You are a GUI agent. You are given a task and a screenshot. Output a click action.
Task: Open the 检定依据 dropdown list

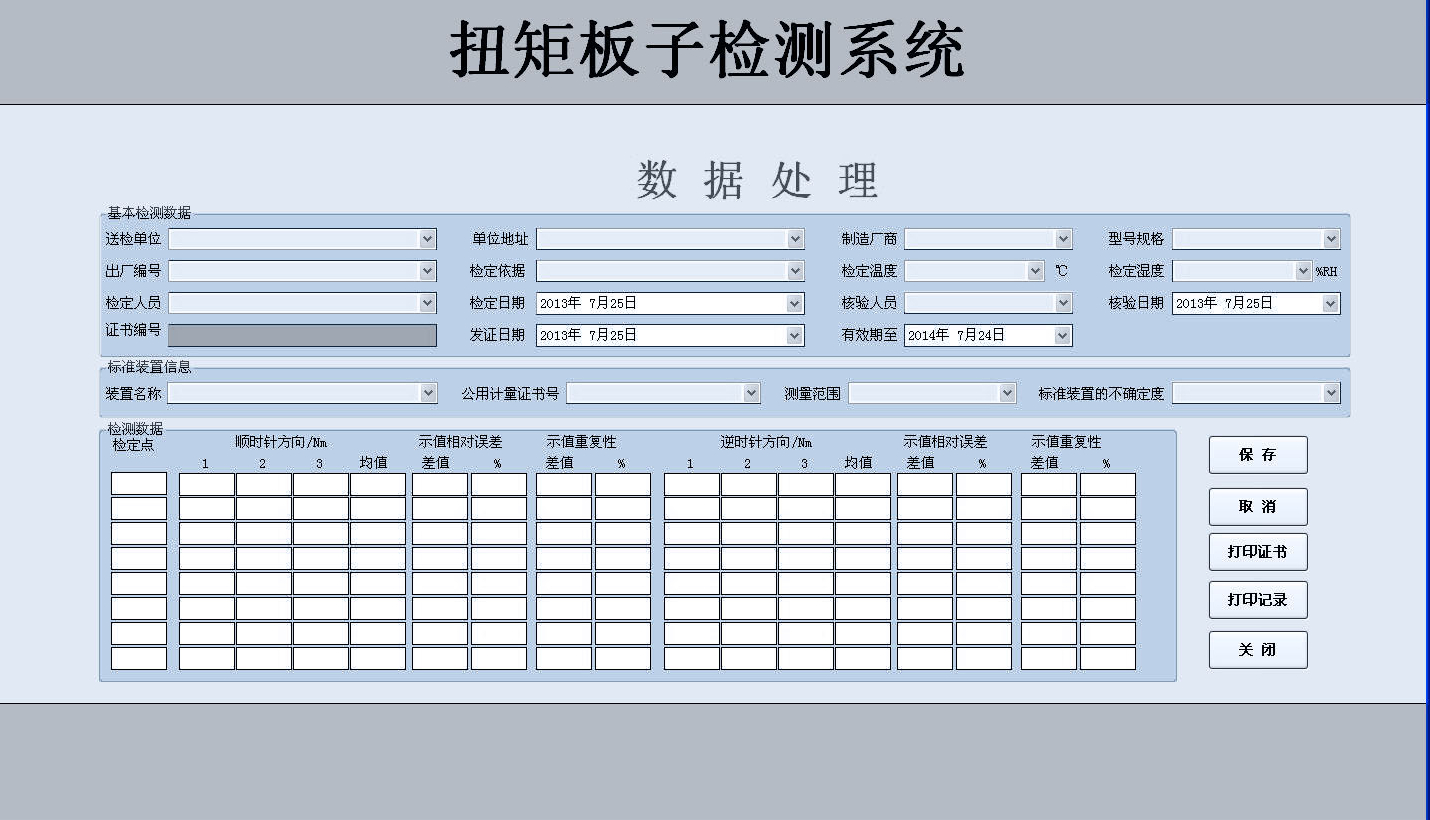tap(795, 271)
